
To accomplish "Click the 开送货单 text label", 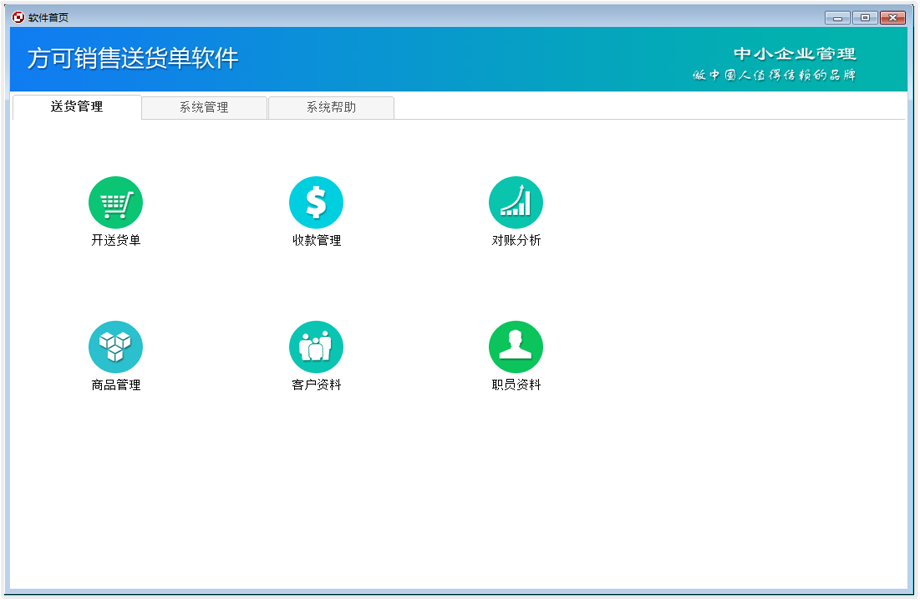I will point(116,240).
